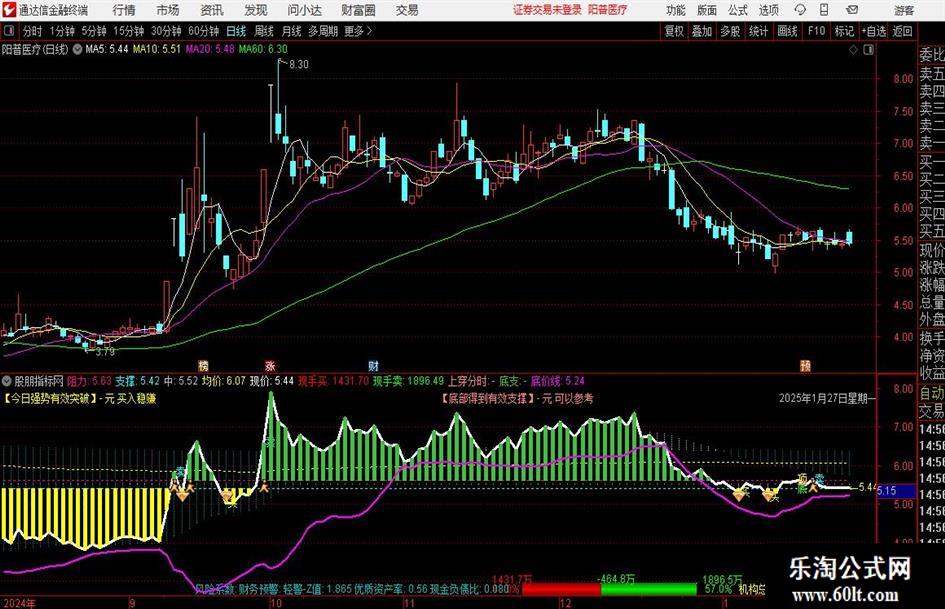
Task: Click MA10: 5.51 indicator label
Action: (x=157, y=49)
